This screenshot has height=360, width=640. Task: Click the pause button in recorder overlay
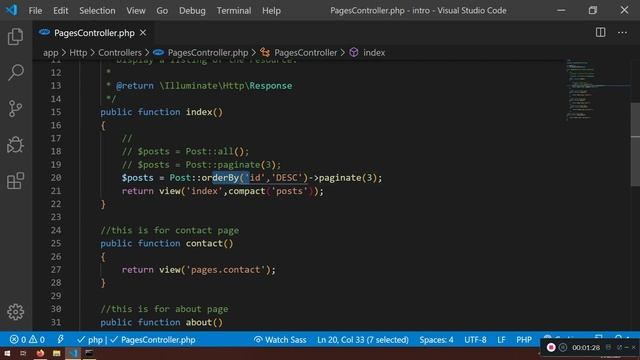(x=563, y=347)
